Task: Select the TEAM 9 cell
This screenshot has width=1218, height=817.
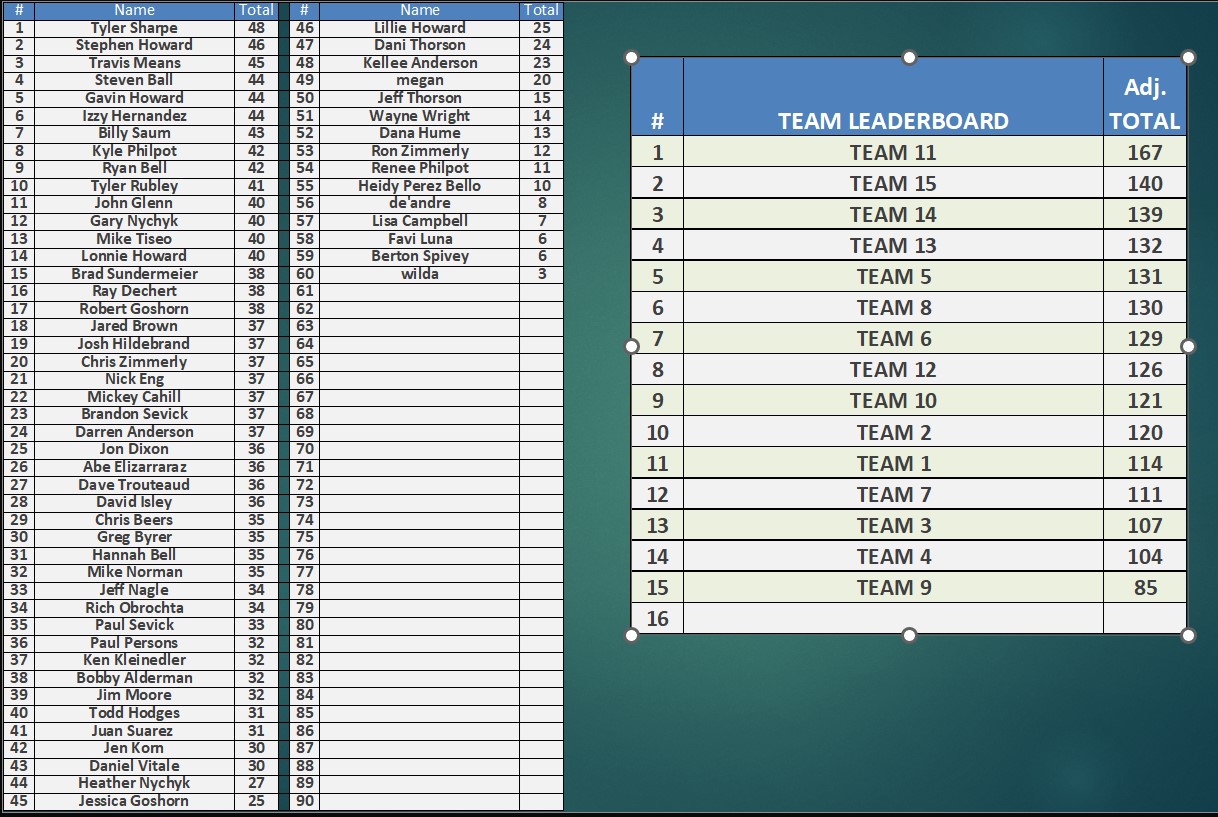Action: [x=893, y=587]
